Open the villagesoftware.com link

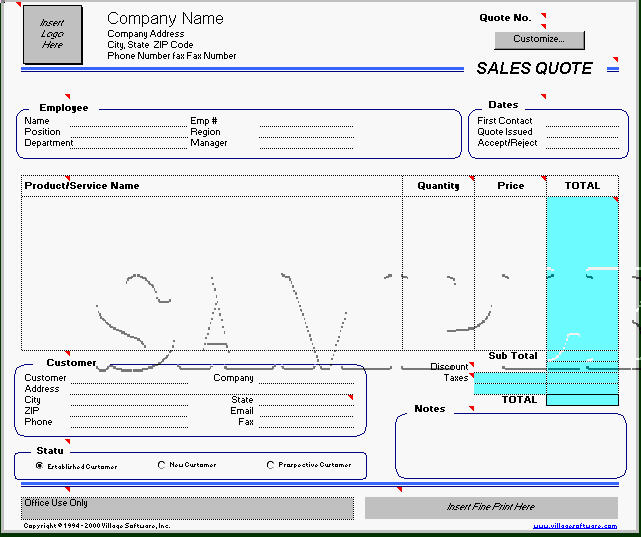point(581,526)
